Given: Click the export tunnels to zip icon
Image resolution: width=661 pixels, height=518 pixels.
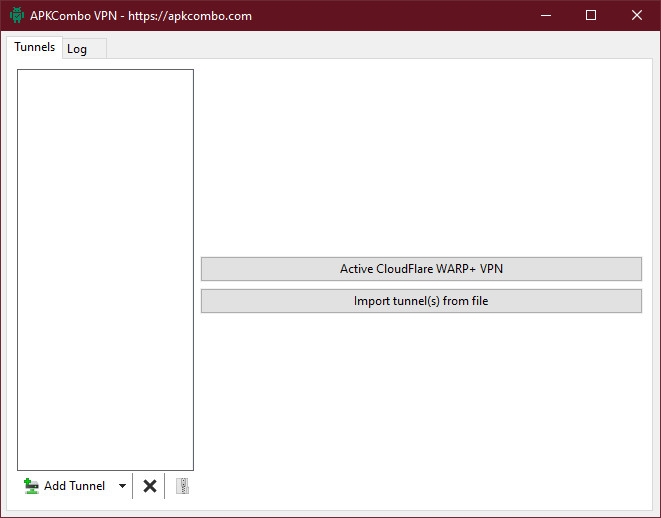Looking at the screenshot, I should pyautogui.click(x=182, y=486).
